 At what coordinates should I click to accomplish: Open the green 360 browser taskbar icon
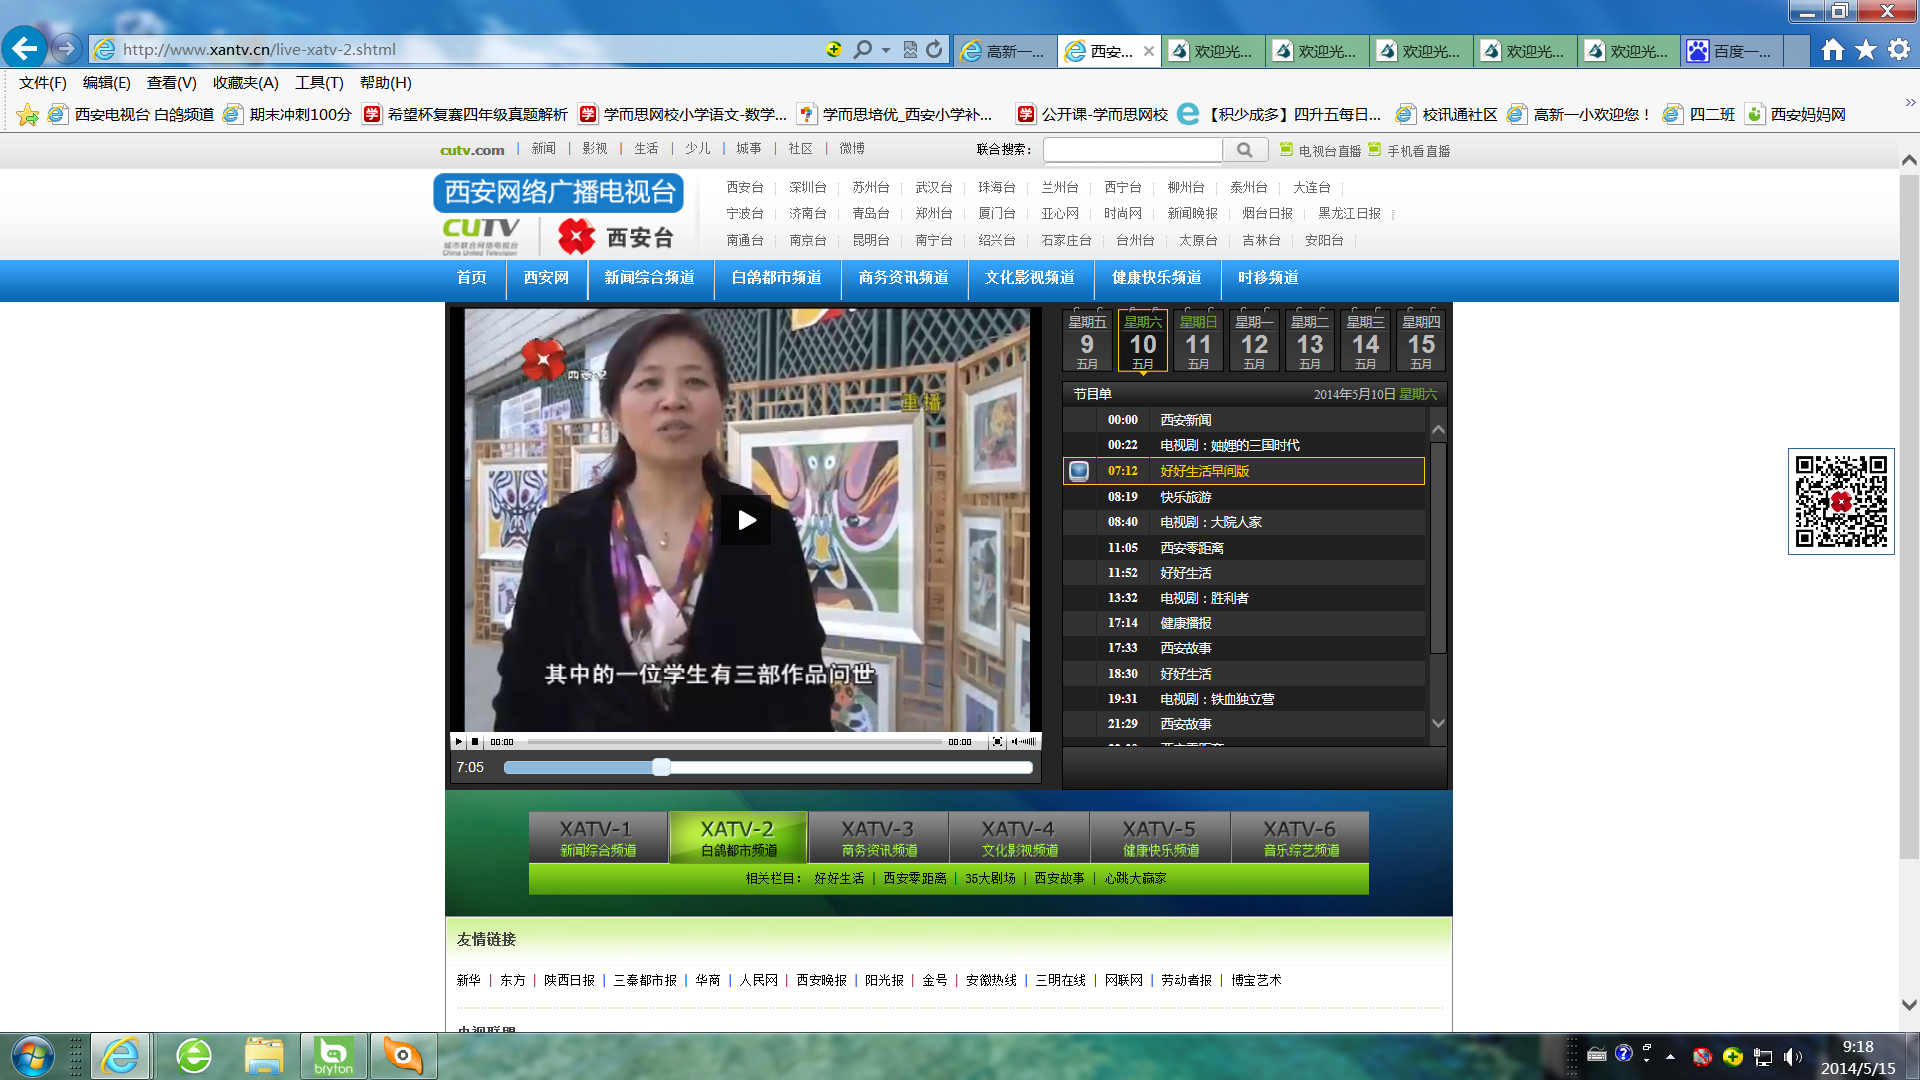click(194, 1056)
